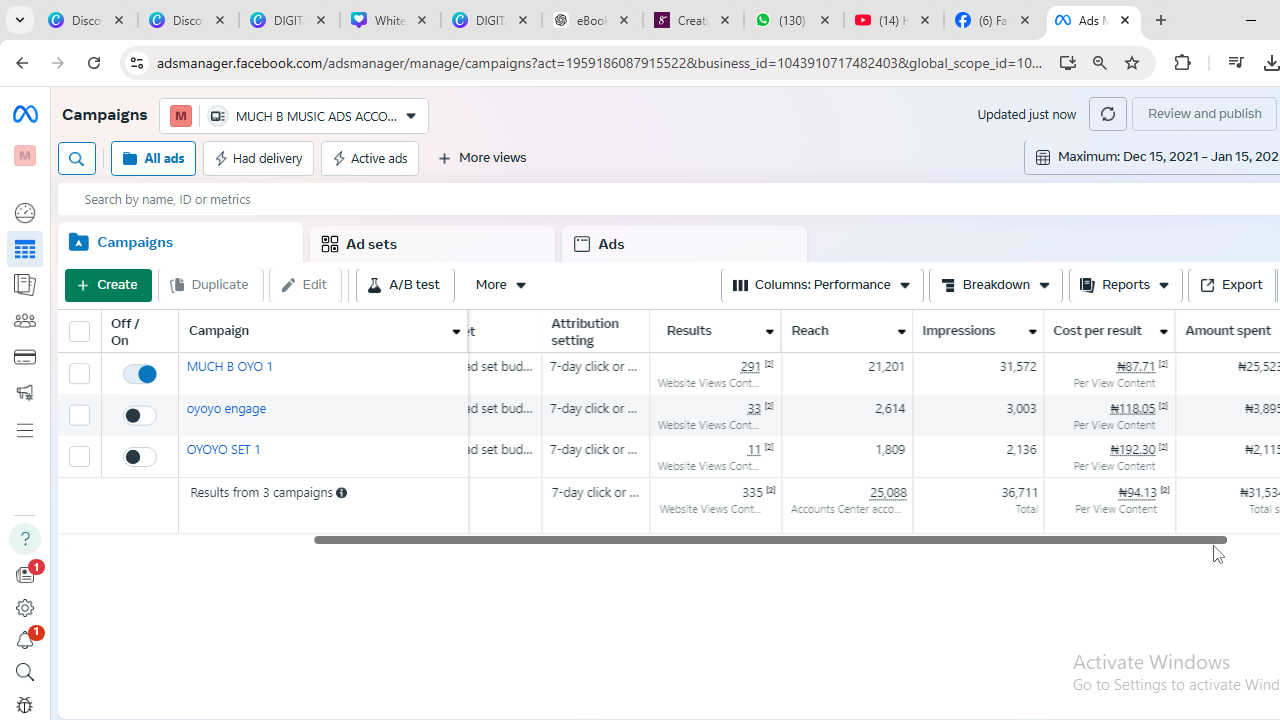Open the Reports dropdown

click(x=1125, y=285)
